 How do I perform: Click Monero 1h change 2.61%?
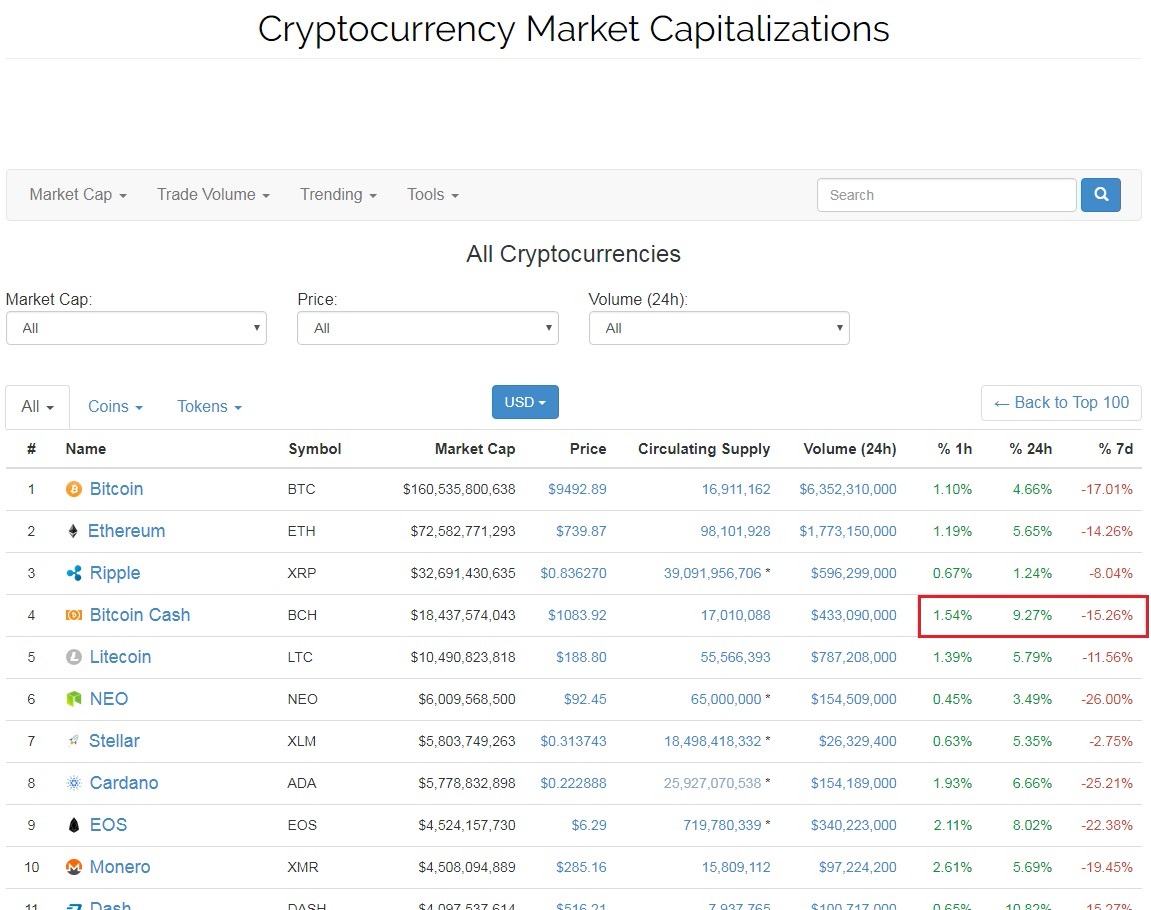[952, 867]
